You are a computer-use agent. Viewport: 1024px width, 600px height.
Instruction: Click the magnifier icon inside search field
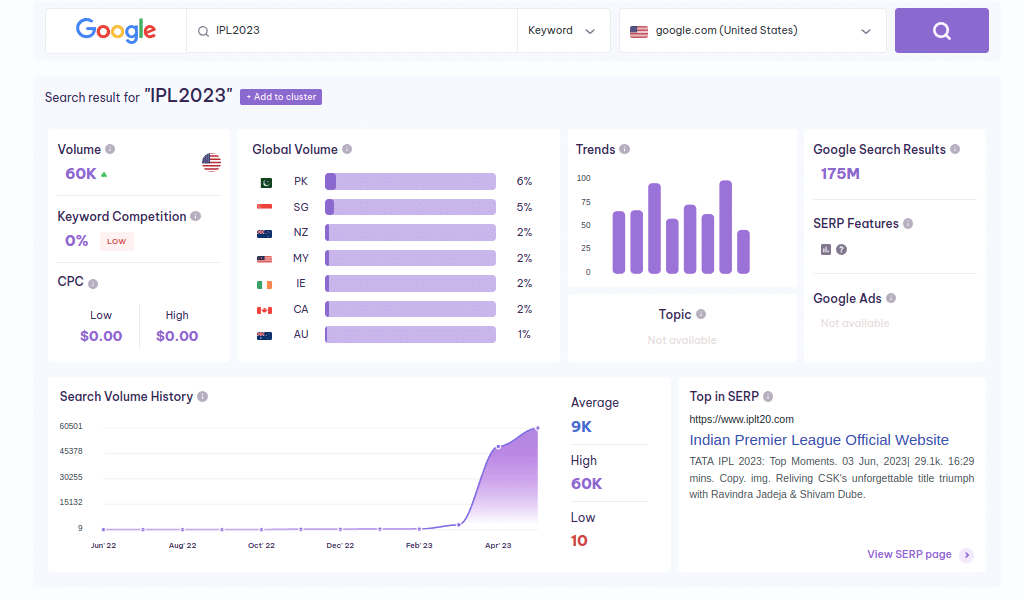pos(203,31)
